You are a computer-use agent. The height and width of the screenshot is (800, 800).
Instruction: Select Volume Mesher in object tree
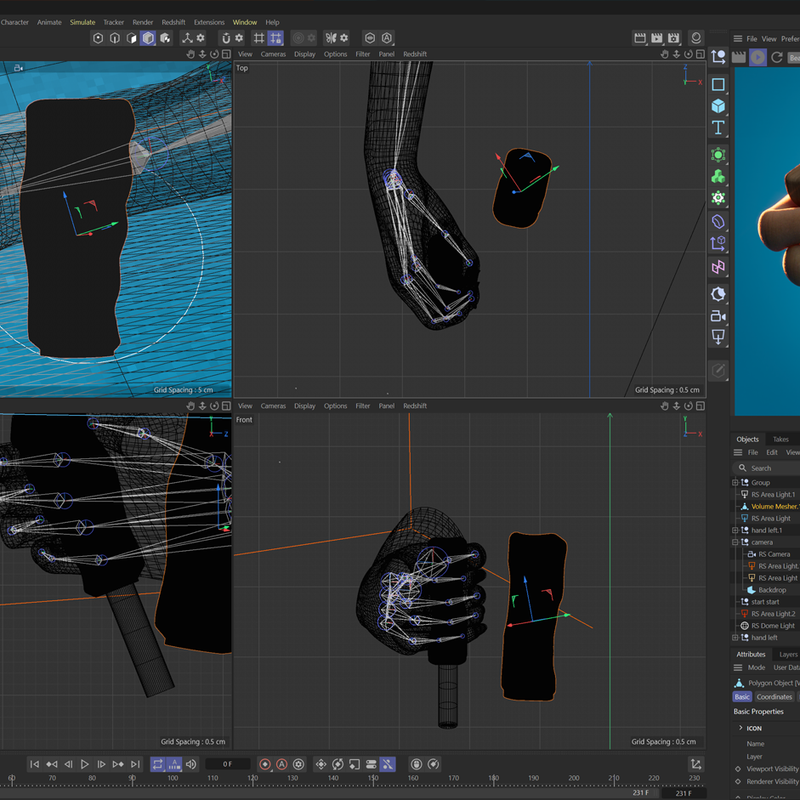pyautogui.click(x=774, y=507)
